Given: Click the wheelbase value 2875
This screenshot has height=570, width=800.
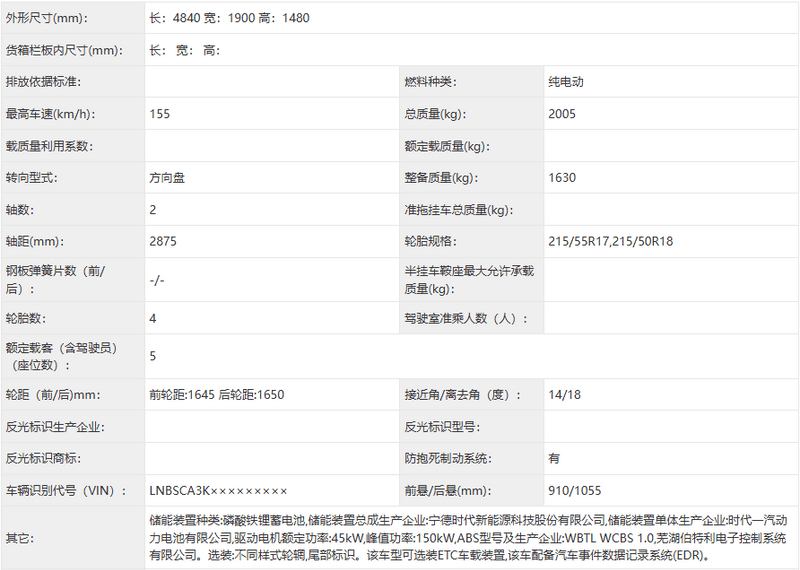Looking at the screenshot, I should (163, 242).
